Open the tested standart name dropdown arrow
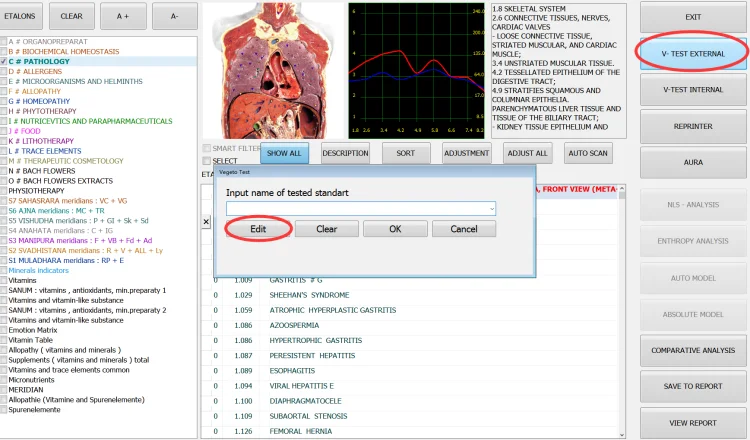Viewport: 750px width, 440px height. (490, 208)
